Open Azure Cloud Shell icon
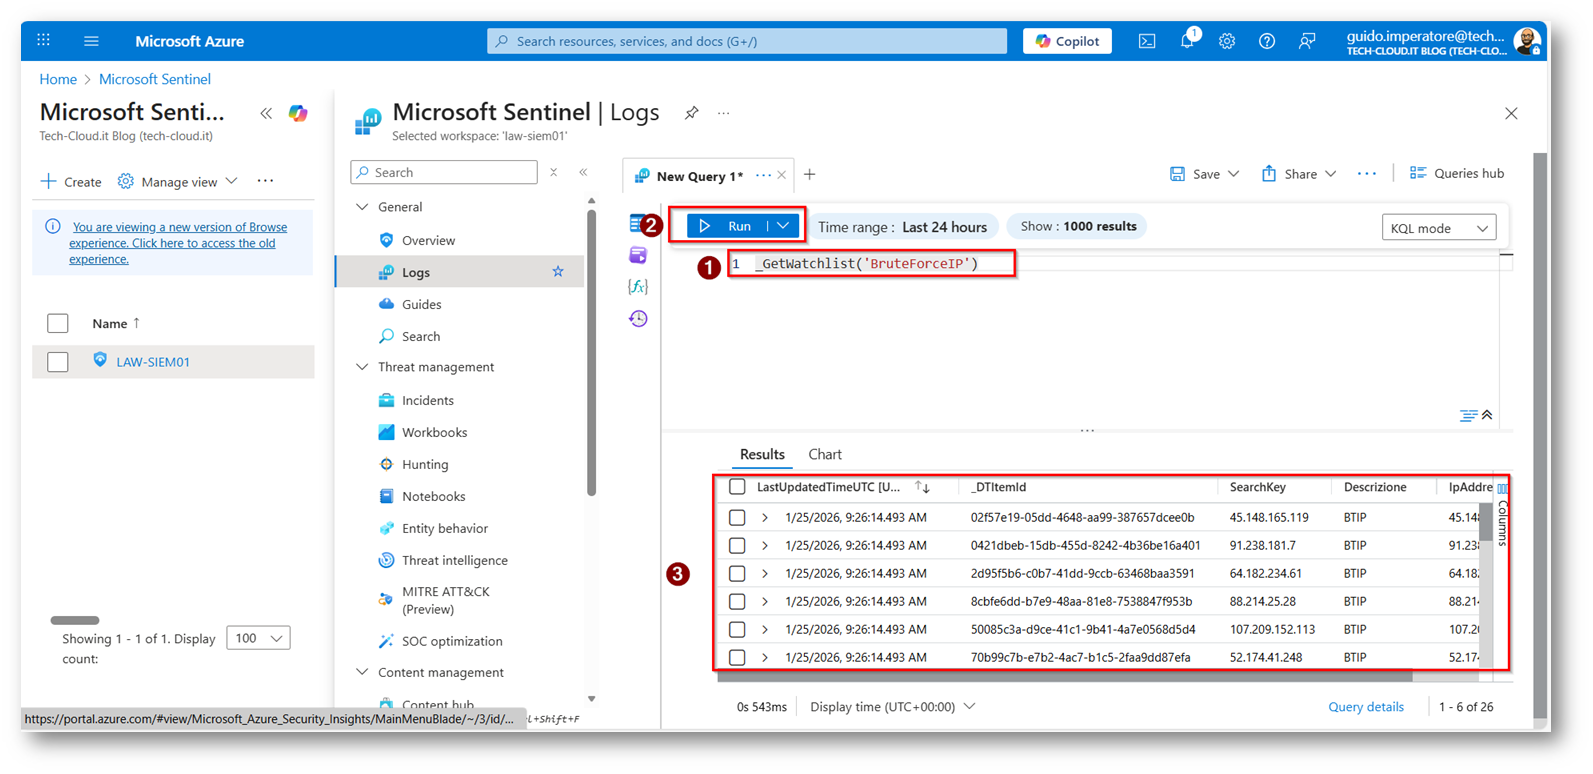1593x774 pixels. (x=1147, y=41)
